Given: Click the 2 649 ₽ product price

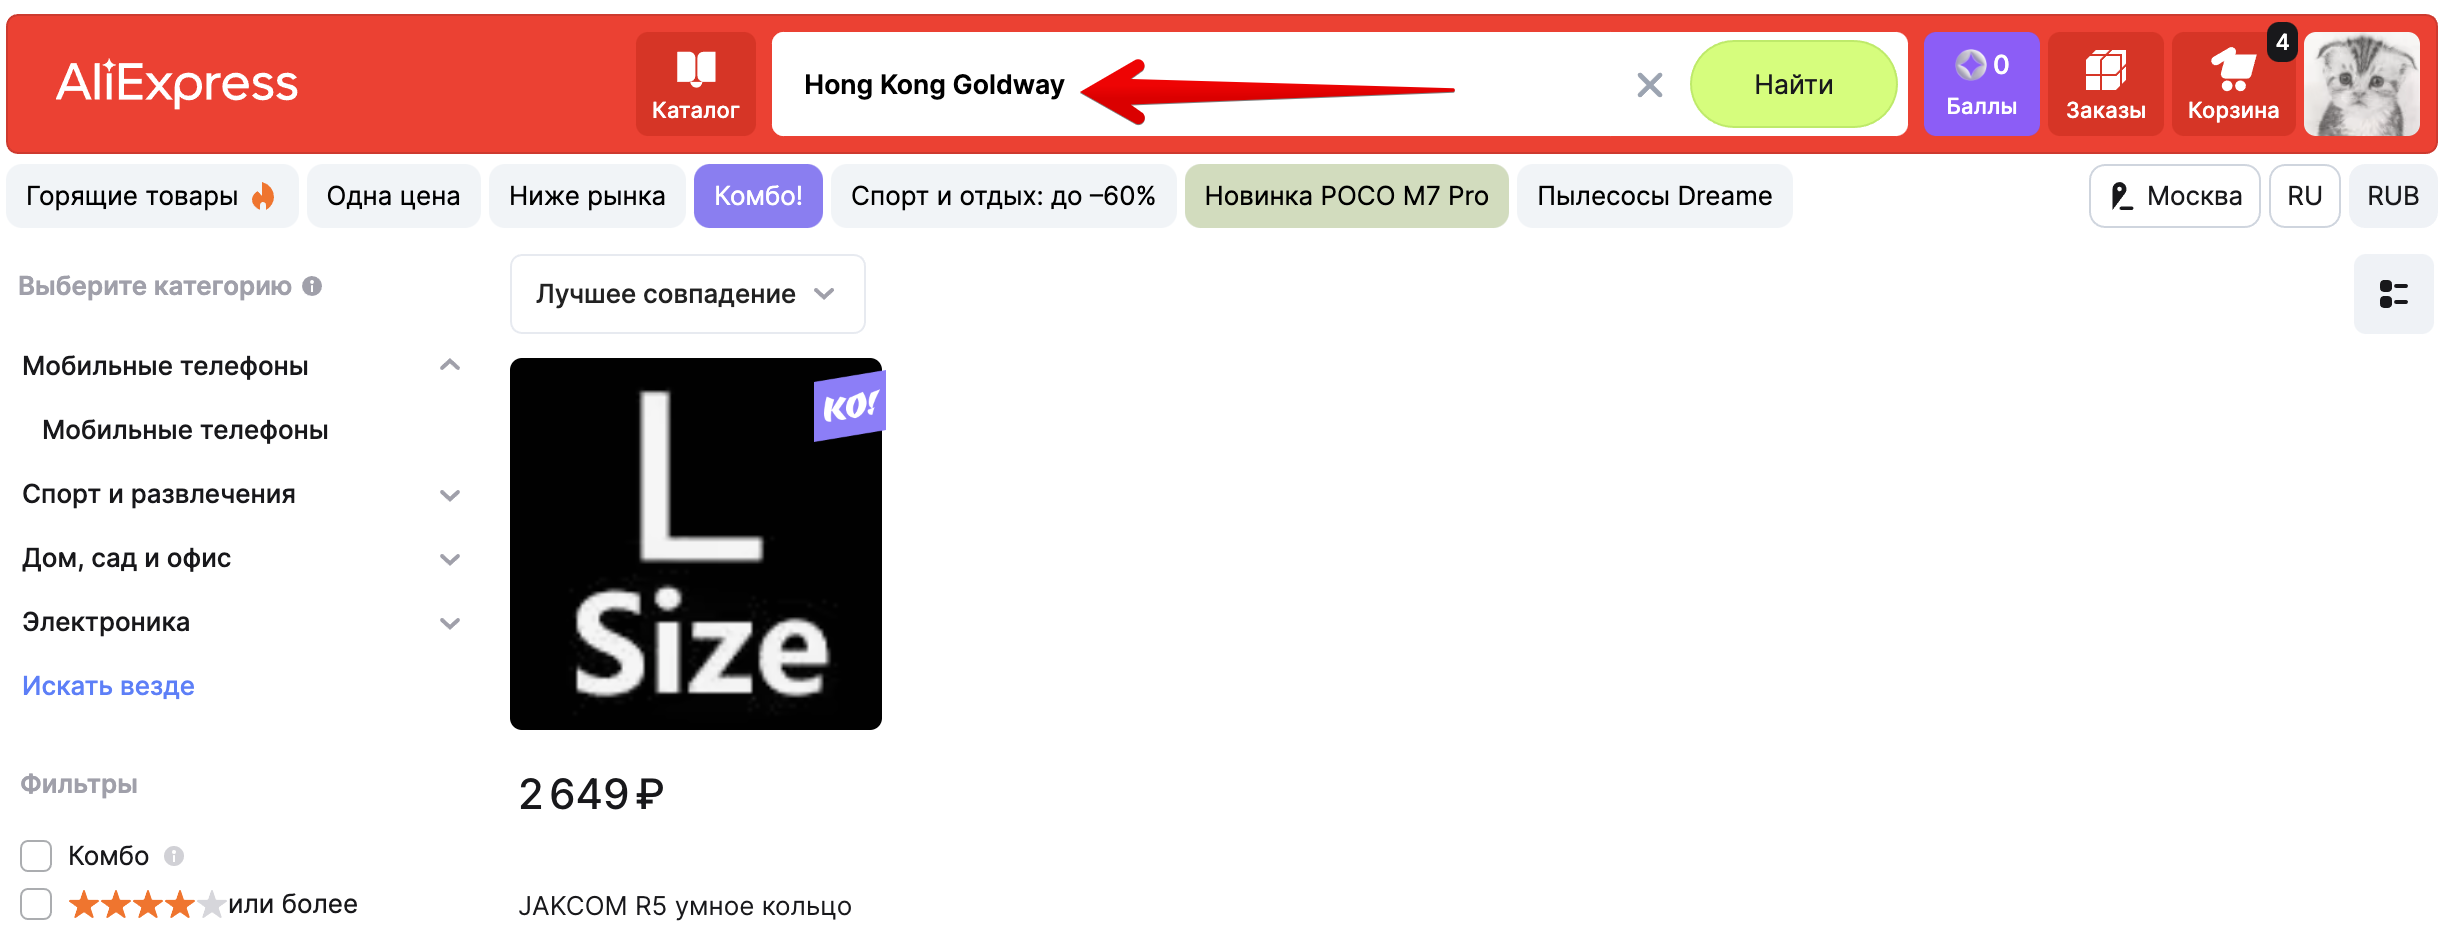Looking at the screenshot, I should (591, 795).
